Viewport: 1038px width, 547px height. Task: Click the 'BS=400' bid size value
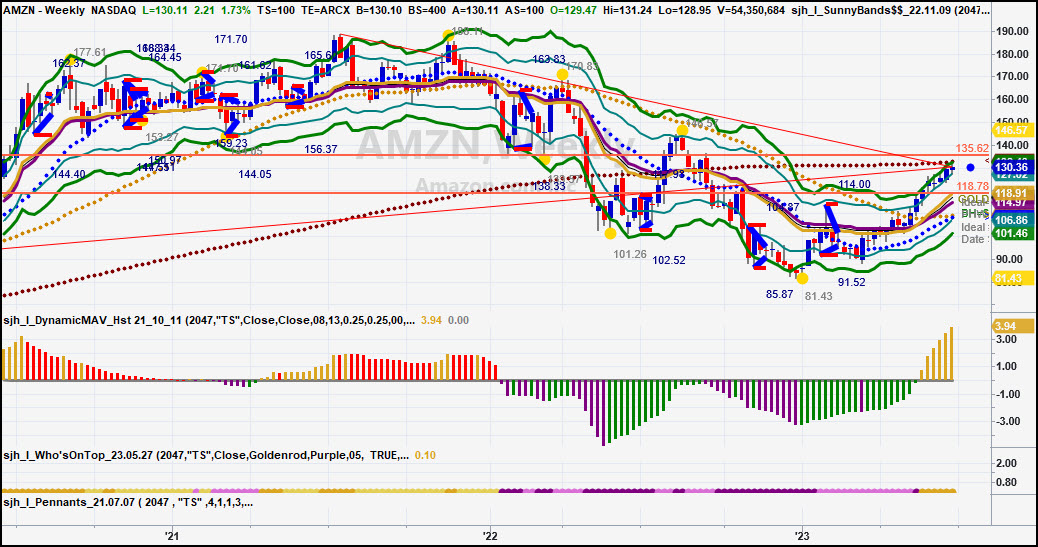pos(427,11)
